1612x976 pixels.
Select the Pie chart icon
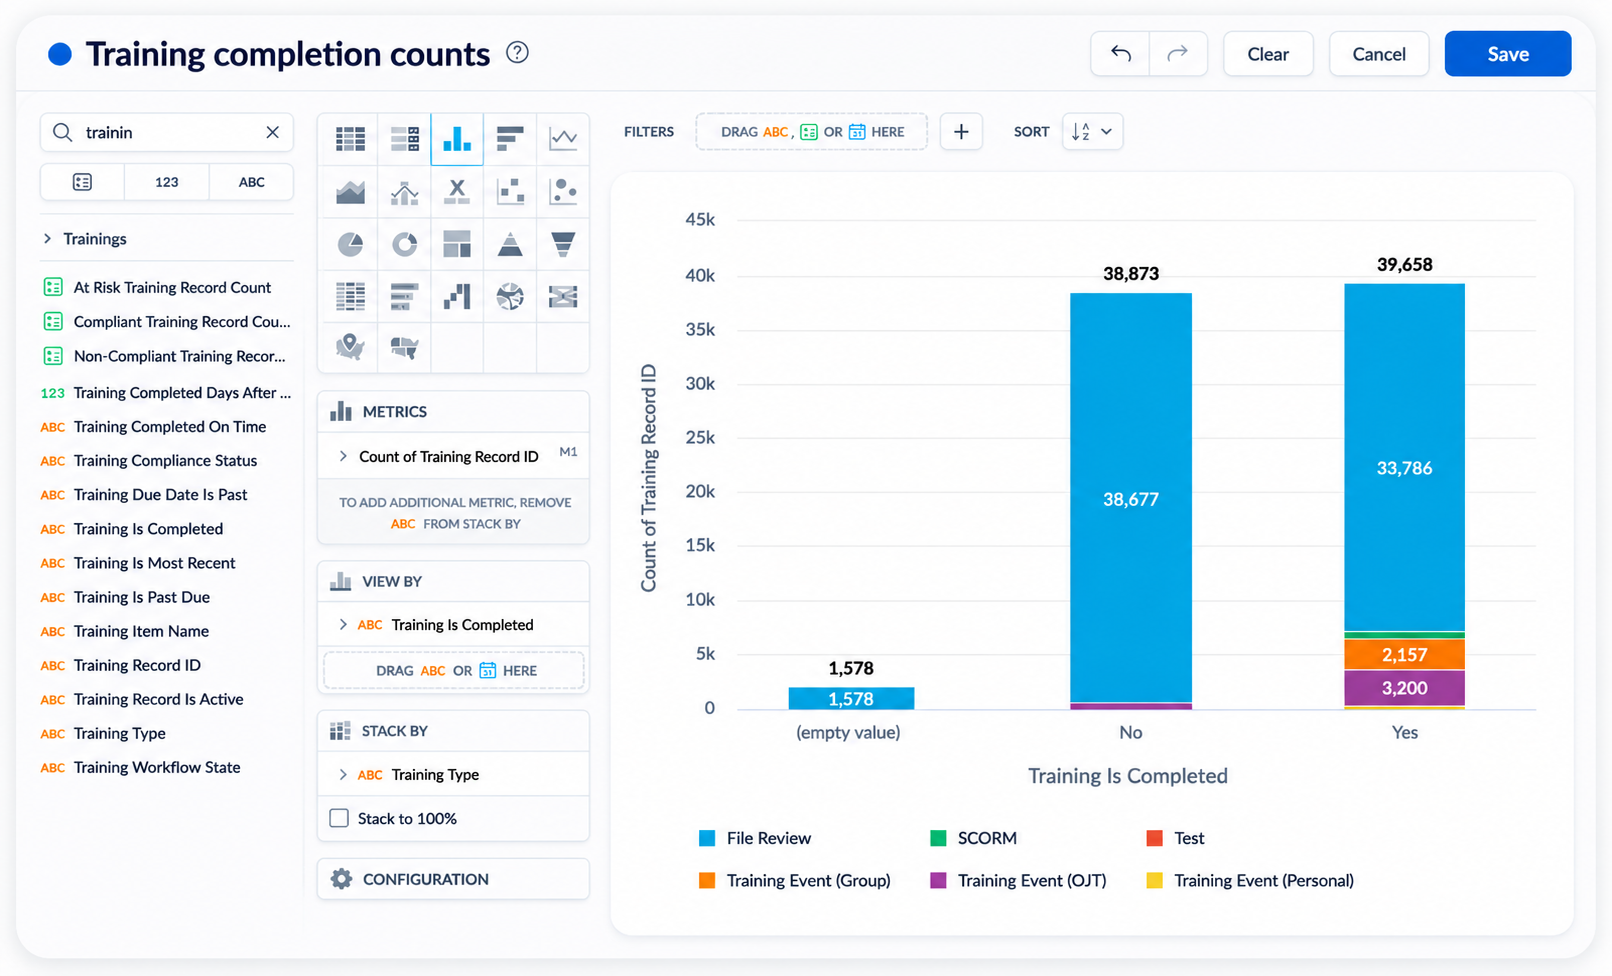coord(350,244)
